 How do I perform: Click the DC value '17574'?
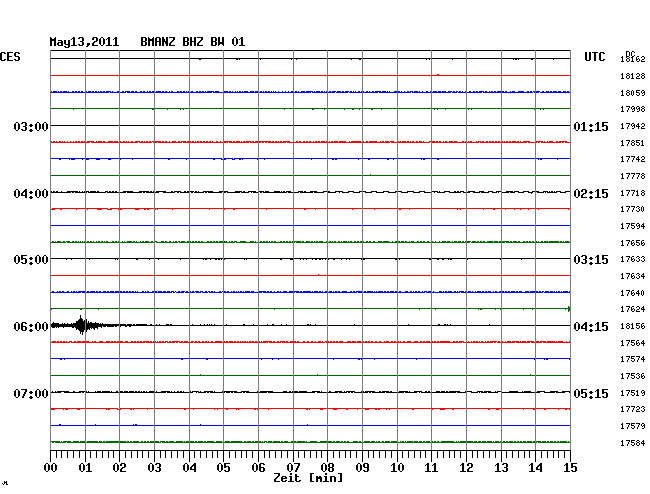tap(633, 360)
